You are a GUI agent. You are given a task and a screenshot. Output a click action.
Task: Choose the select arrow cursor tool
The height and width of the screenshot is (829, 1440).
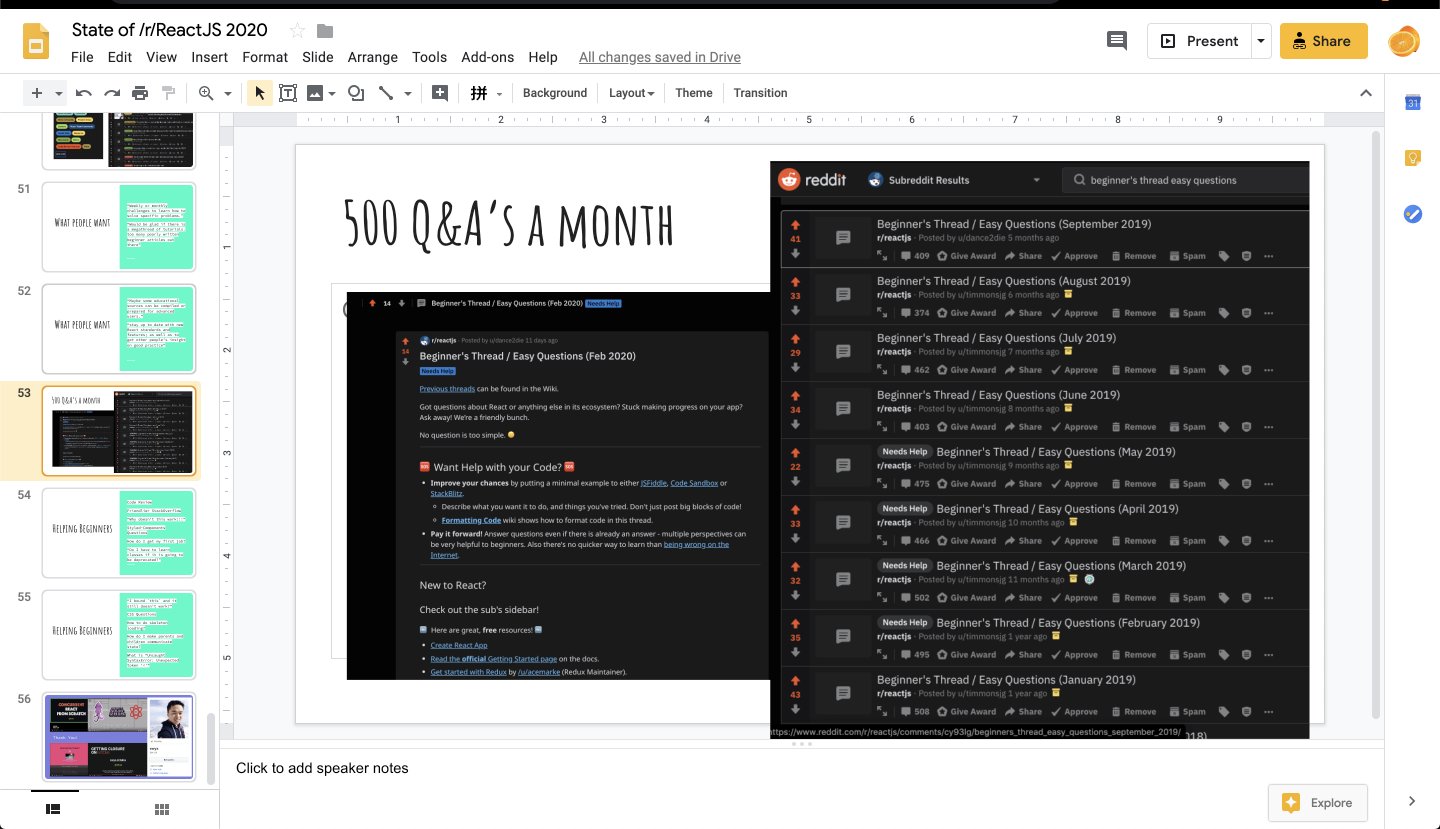[260, 93]
